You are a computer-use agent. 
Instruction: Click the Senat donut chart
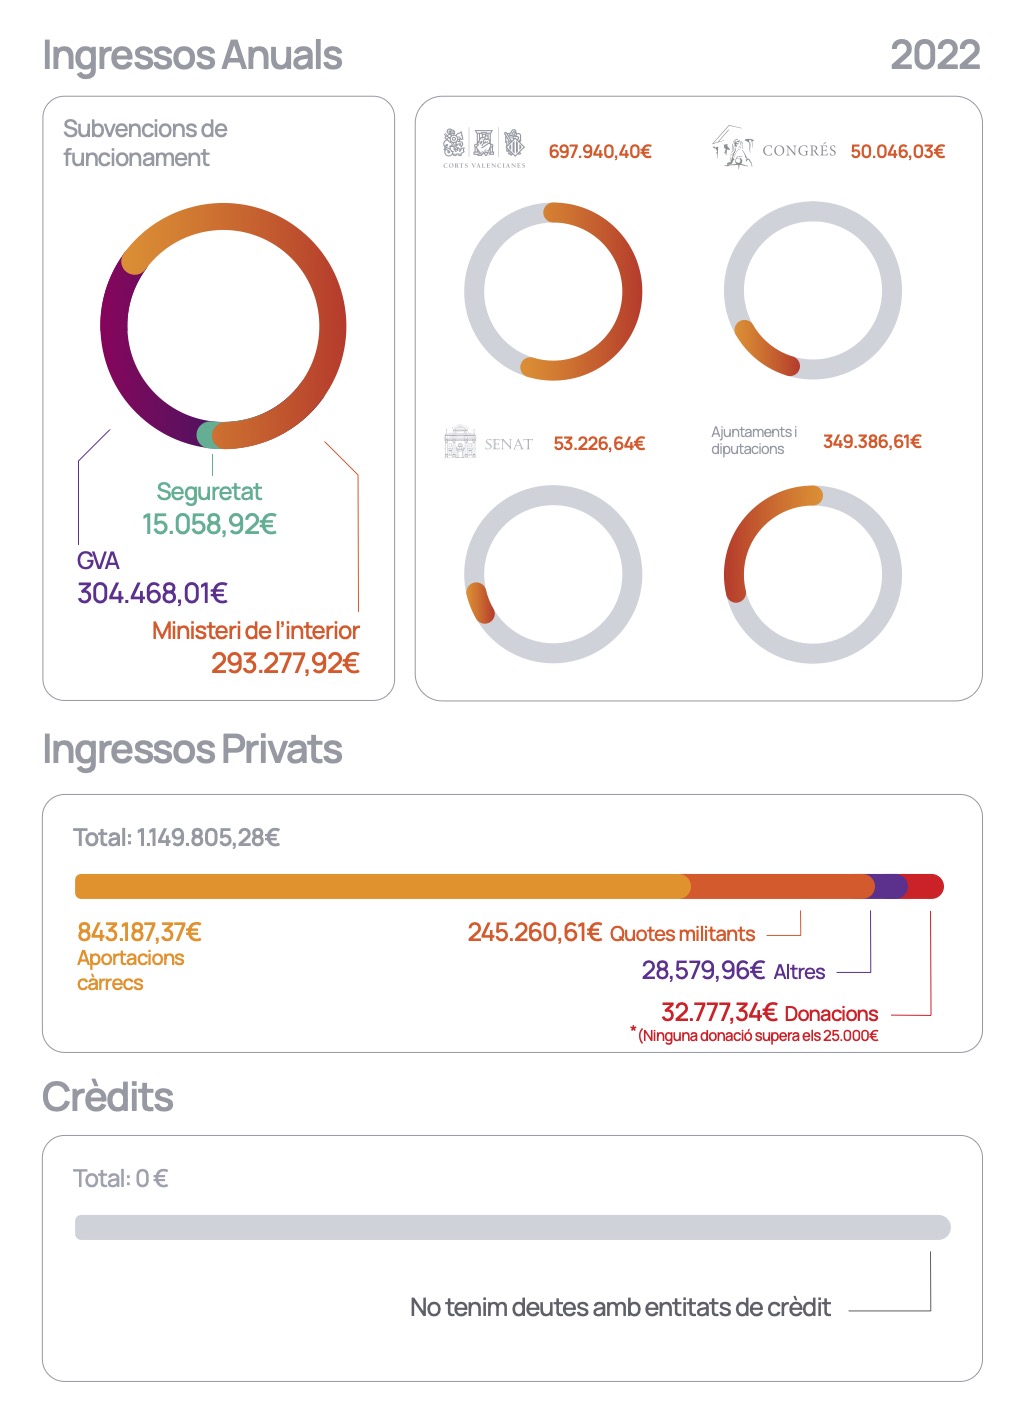click(x=553, y=574)
